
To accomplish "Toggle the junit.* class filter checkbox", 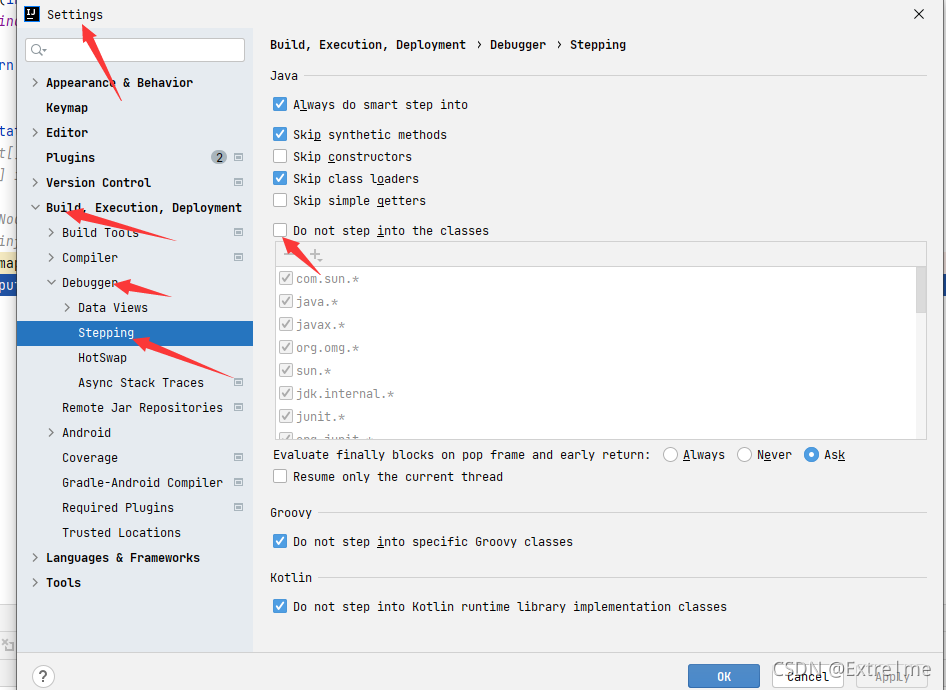I will (x=286, y=416).
